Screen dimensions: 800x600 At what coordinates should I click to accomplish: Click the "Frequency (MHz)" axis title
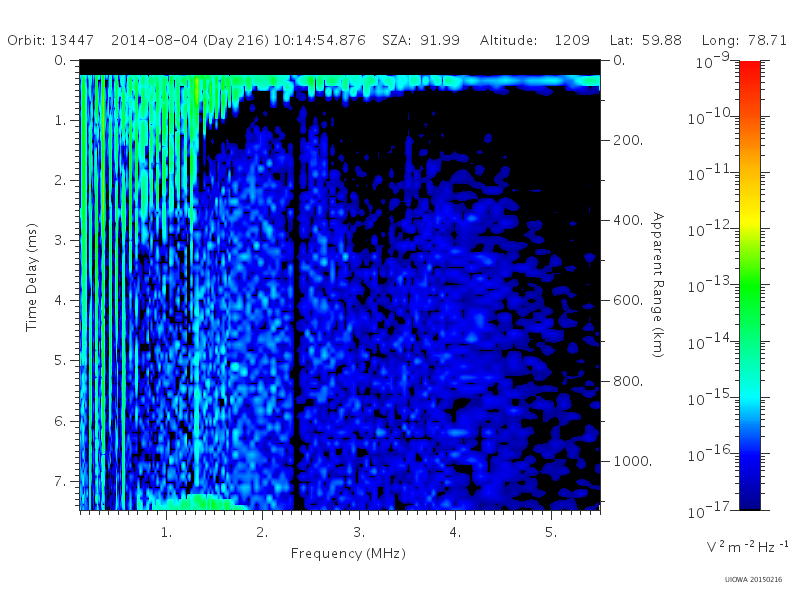point(348,554)
